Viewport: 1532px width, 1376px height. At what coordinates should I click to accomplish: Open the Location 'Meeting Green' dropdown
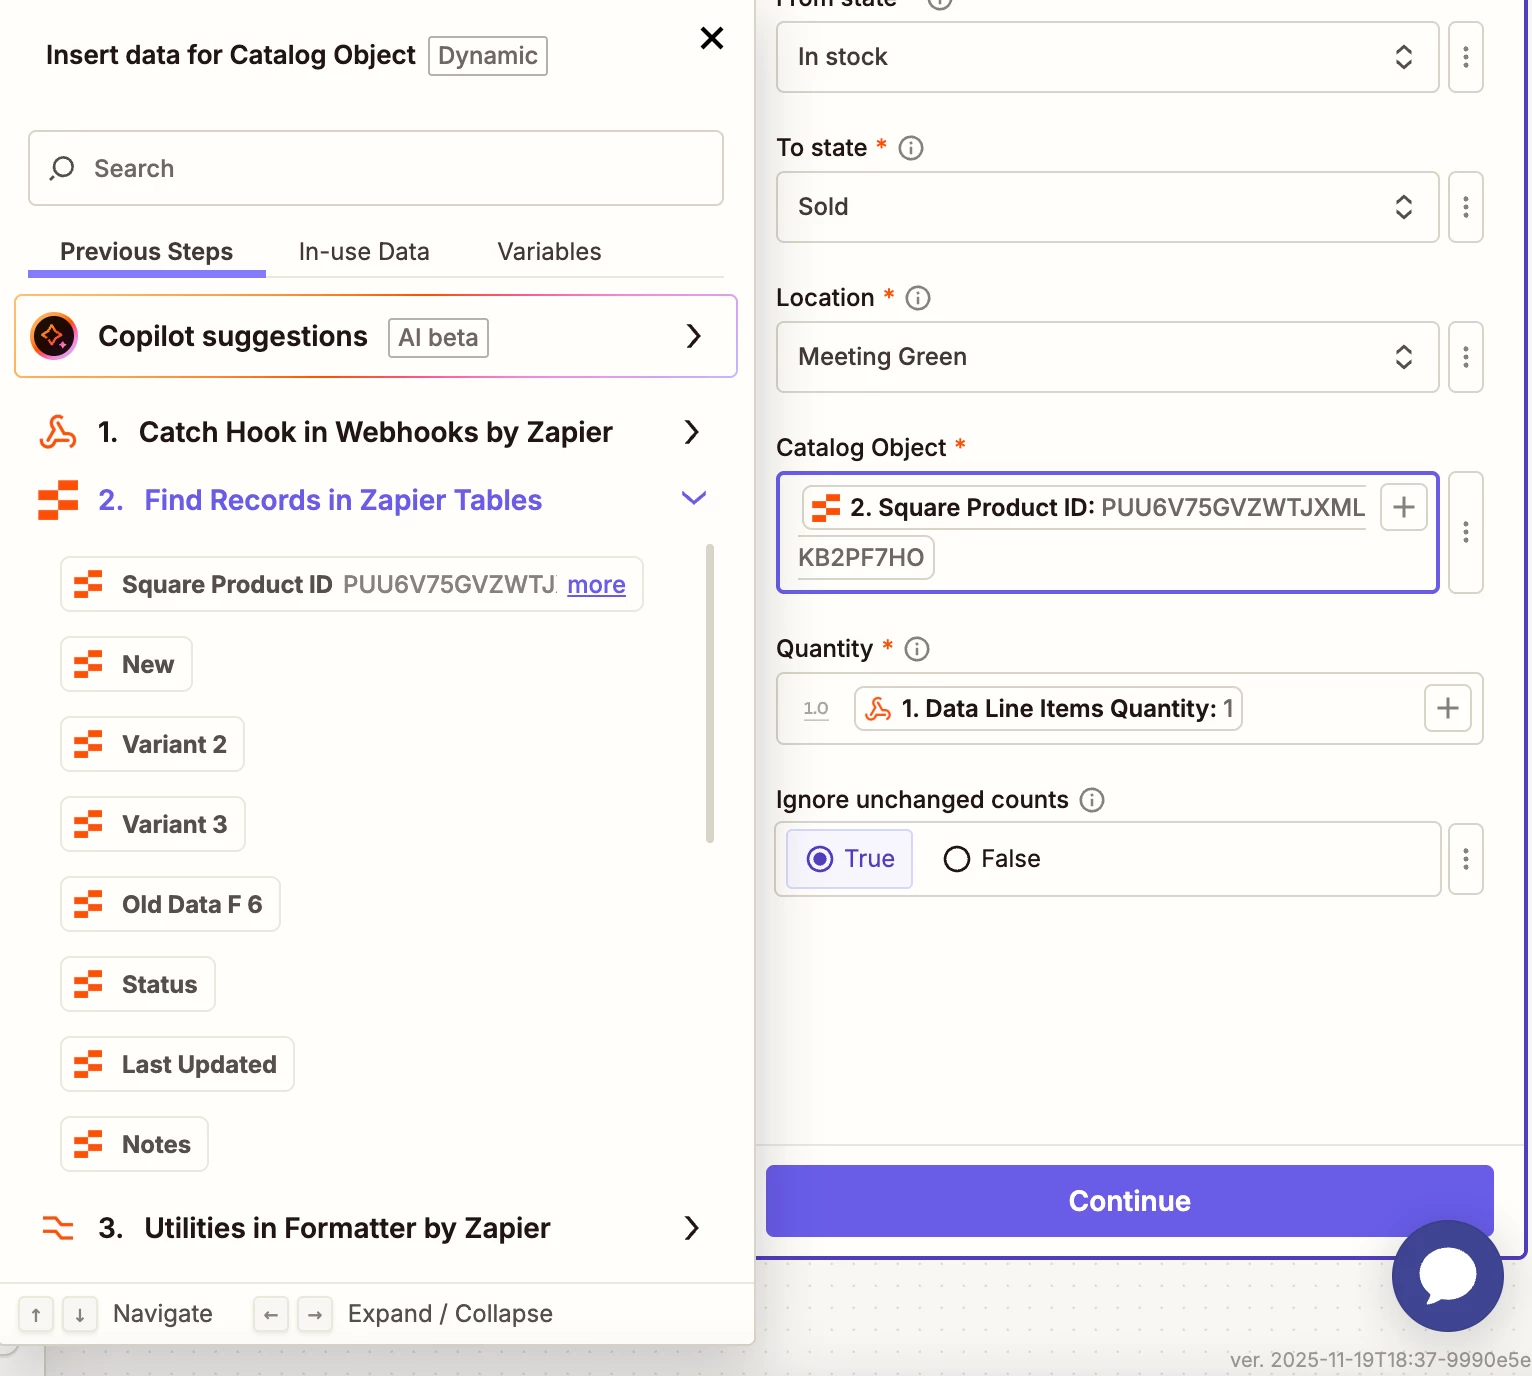(1107, 357)
